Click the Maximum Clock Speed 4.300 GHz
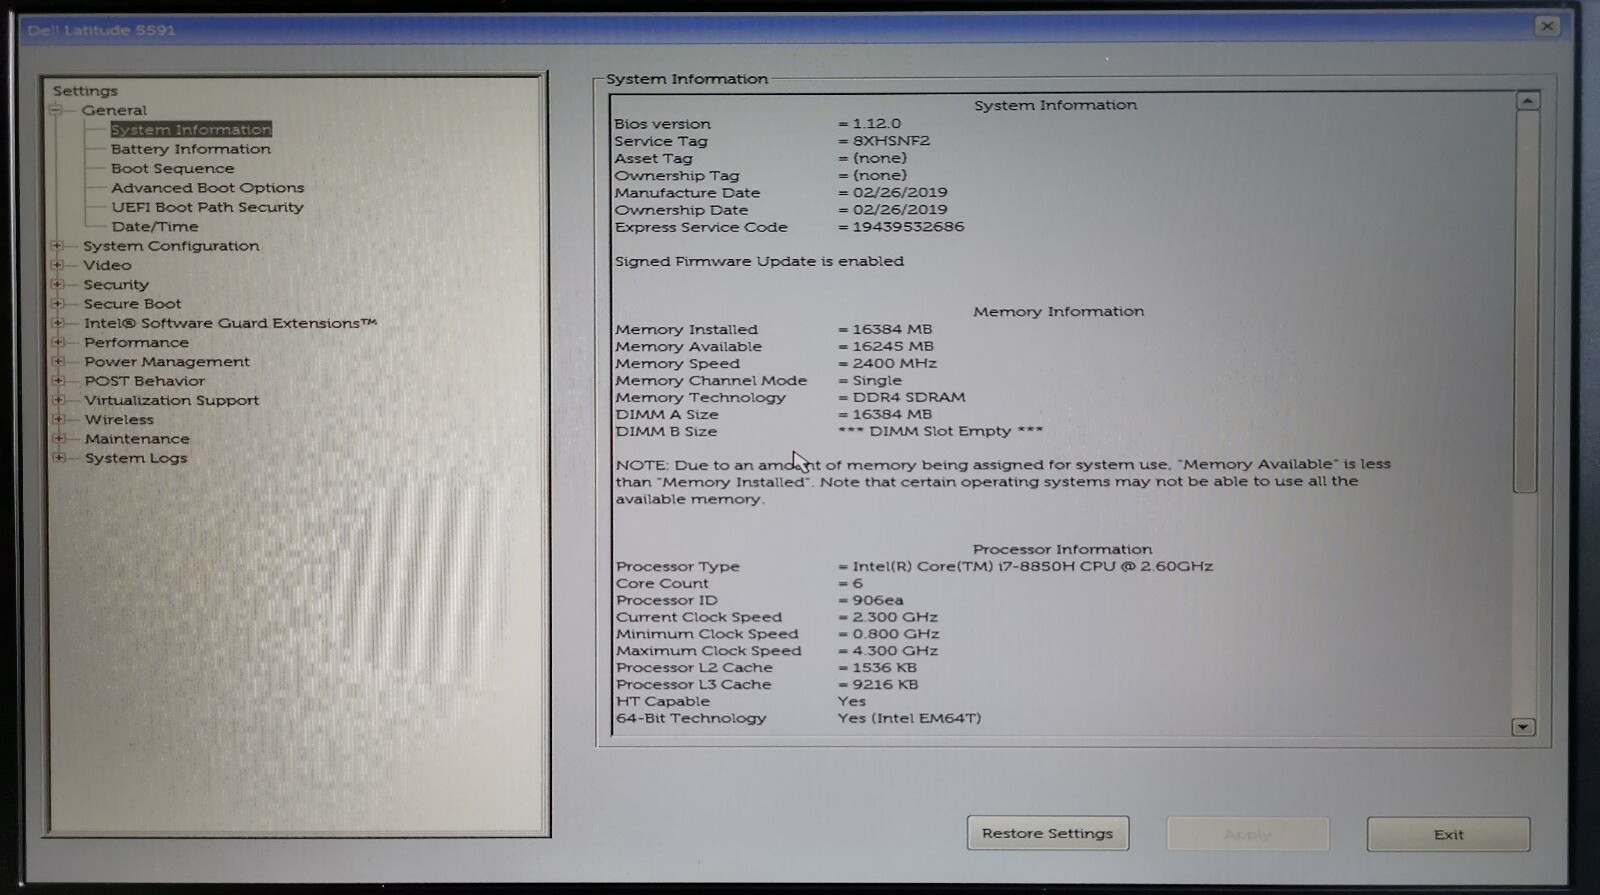The height and width of the screenshot is (895, 1600). click(895, 651)
